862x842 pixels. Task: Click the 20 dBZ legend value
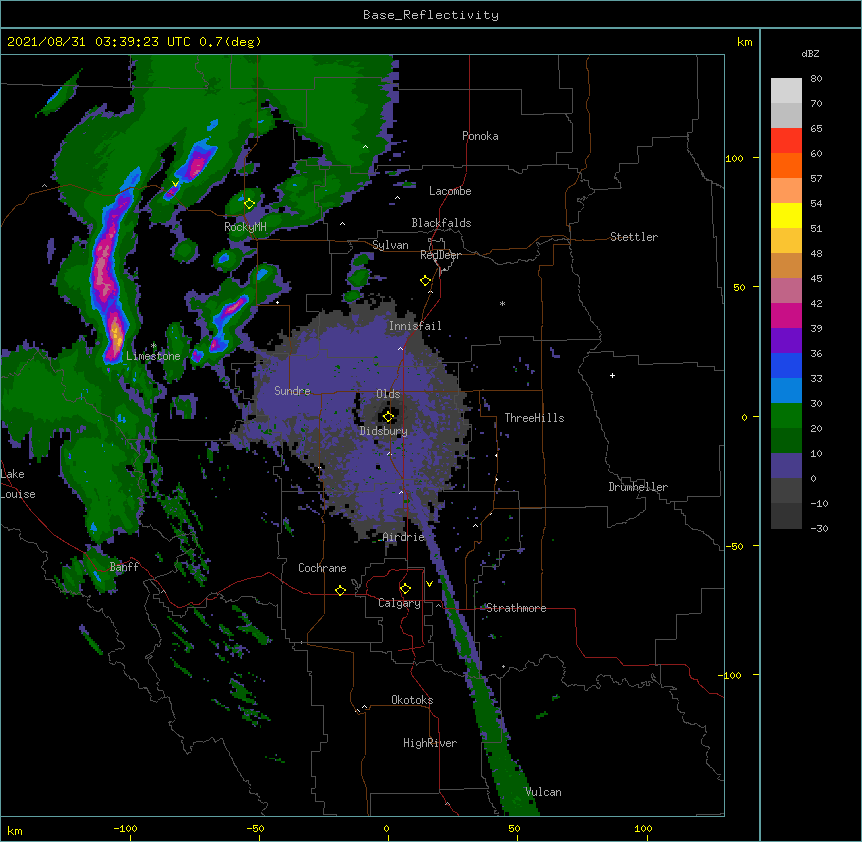pyautogui.click(x=816, y=429)
